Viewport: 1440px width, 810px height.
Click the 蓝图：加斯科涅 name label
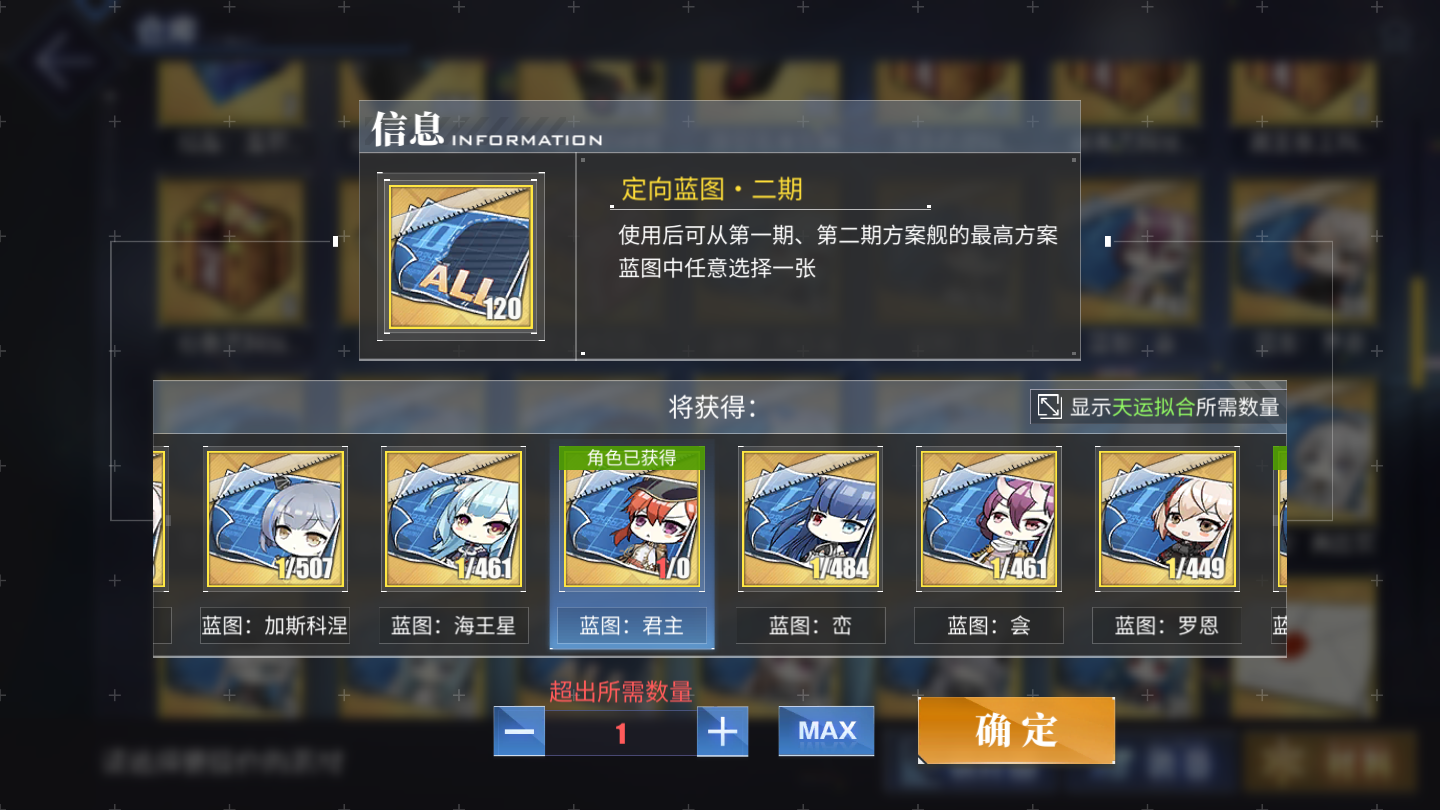point(275,626)
